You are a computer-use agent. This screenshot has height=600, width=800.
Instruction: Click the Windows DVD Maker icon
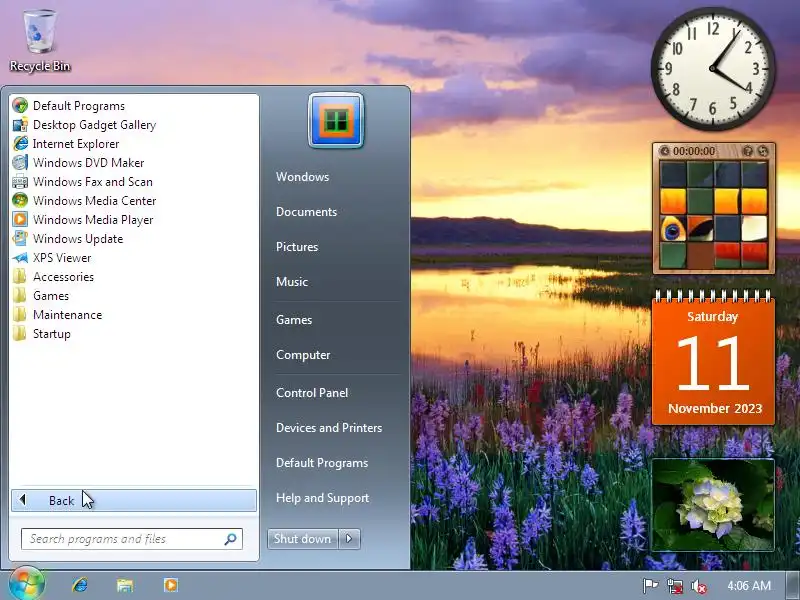click(20, 163)
